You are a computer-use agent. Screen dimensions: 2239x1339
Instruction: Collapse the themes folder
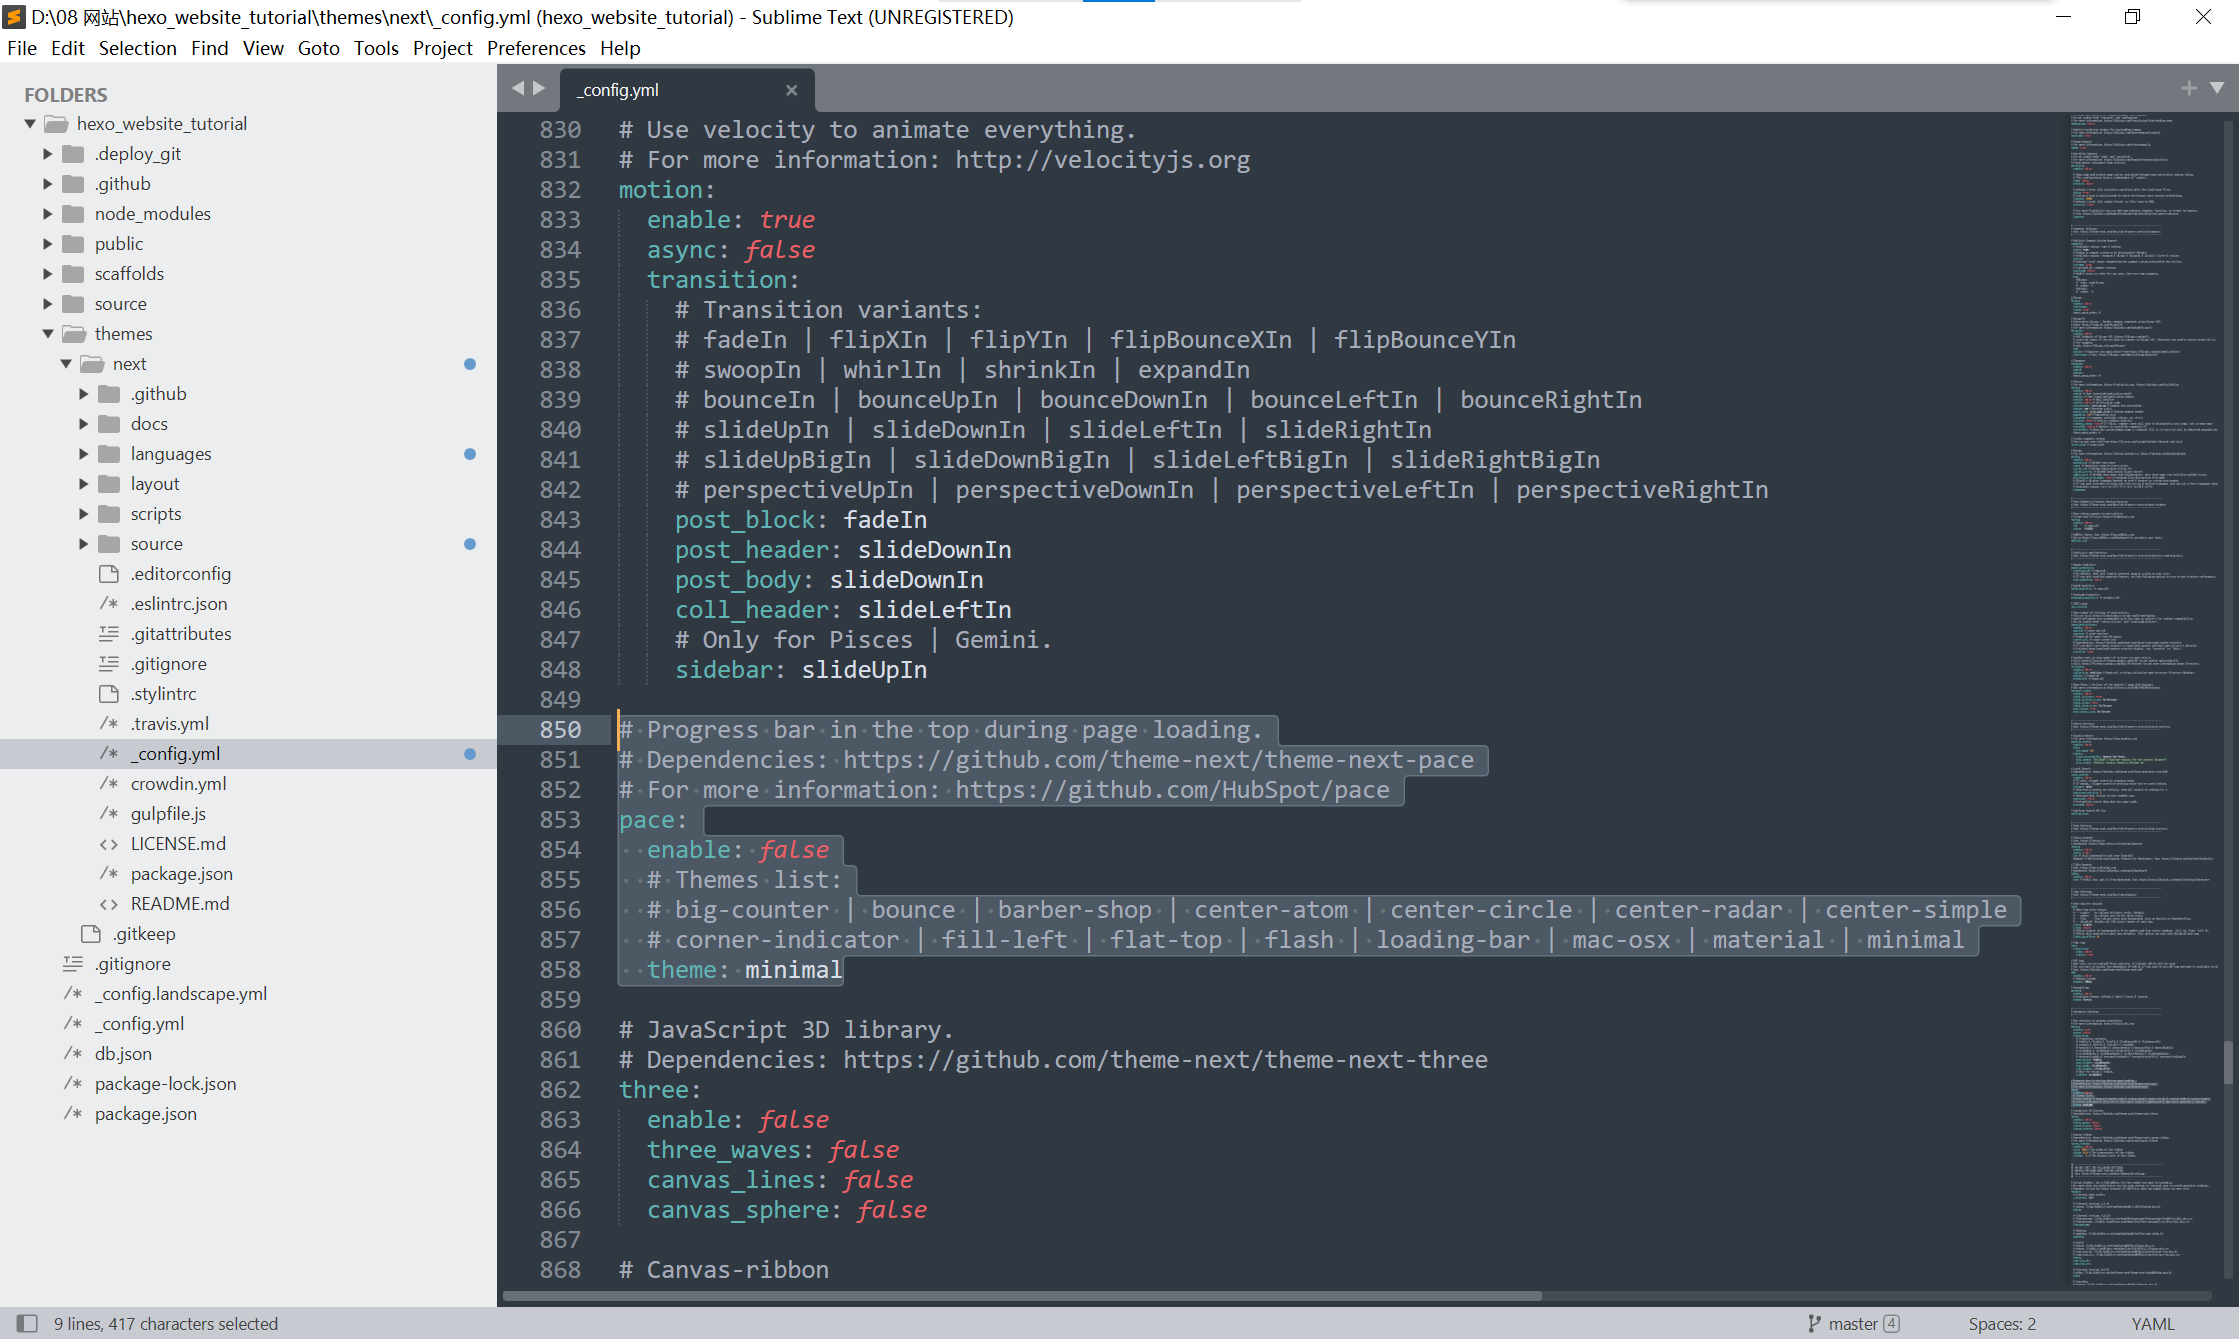pyautogui.click(x=48, y=333)
